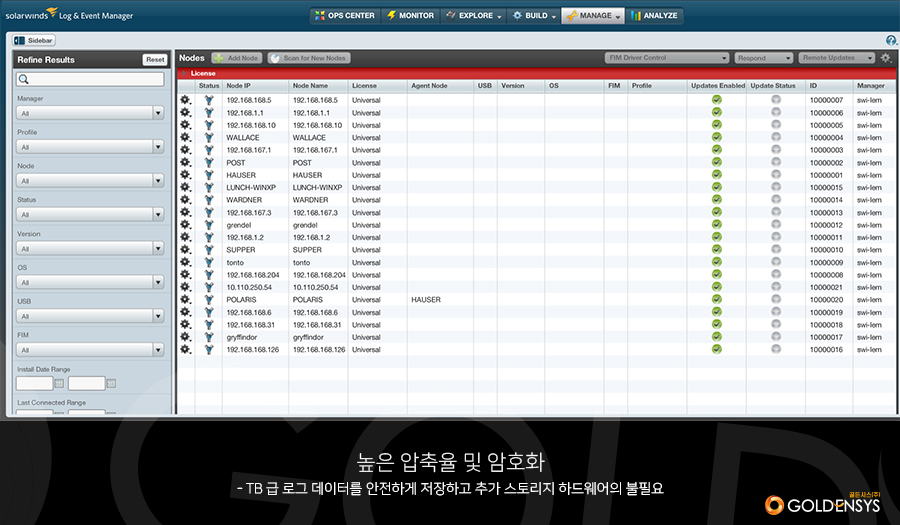Click Updates Enabled checkmark for 192.168.168.126
The width and height of the screenshot is (900, 525).
(x=716, y=349)
